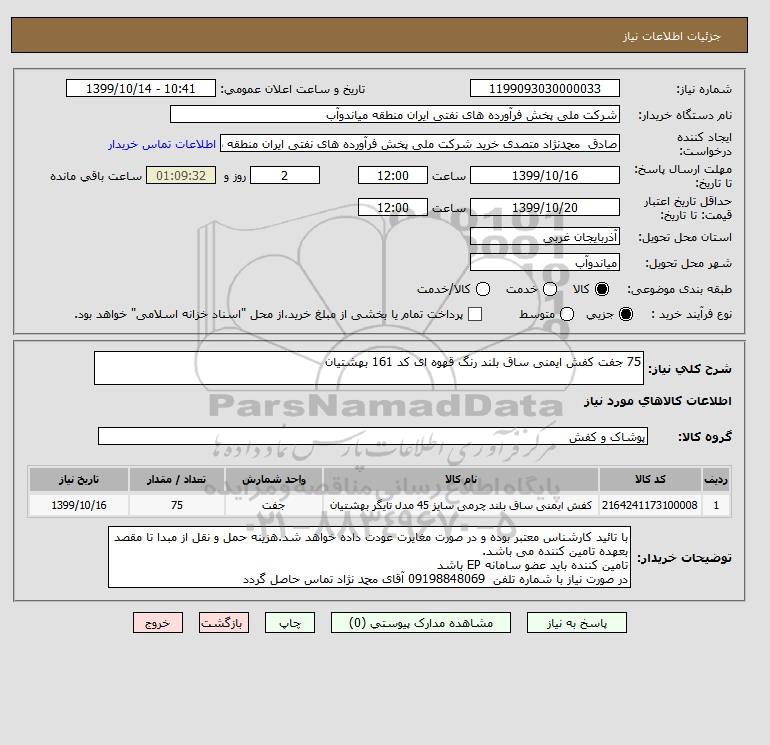Click the remaining time countdown 01:09:32
This screenshot has width=770, height=745.
[x=181, y=175]
